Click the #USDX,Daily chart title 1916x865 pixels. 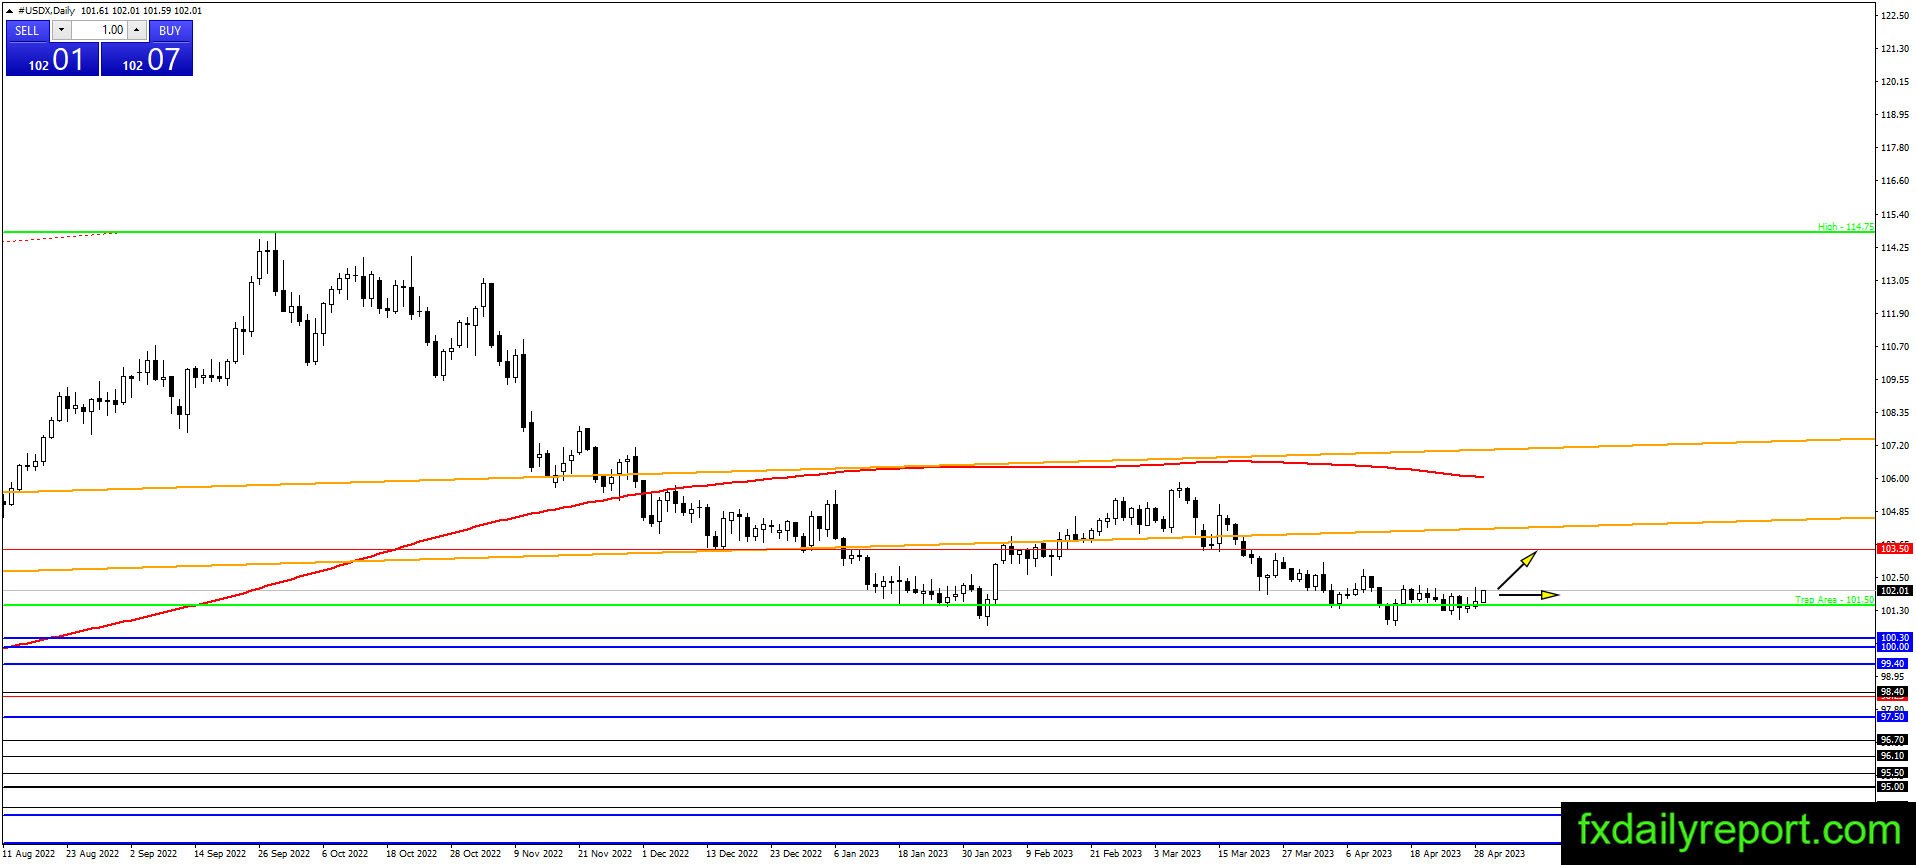[x=47, y=11]
